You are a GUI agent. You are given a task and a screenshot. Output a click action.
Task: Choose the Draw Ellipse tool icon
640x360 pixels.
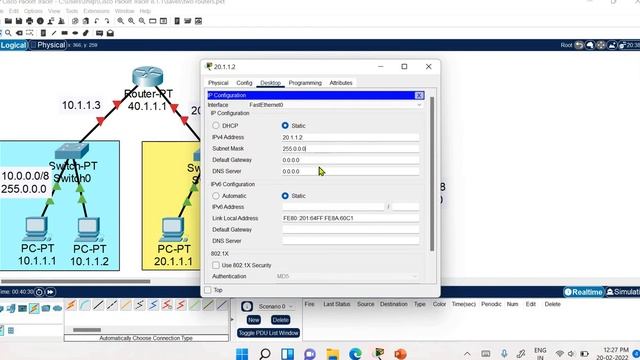pyautogui.click(x=75, y=33)
